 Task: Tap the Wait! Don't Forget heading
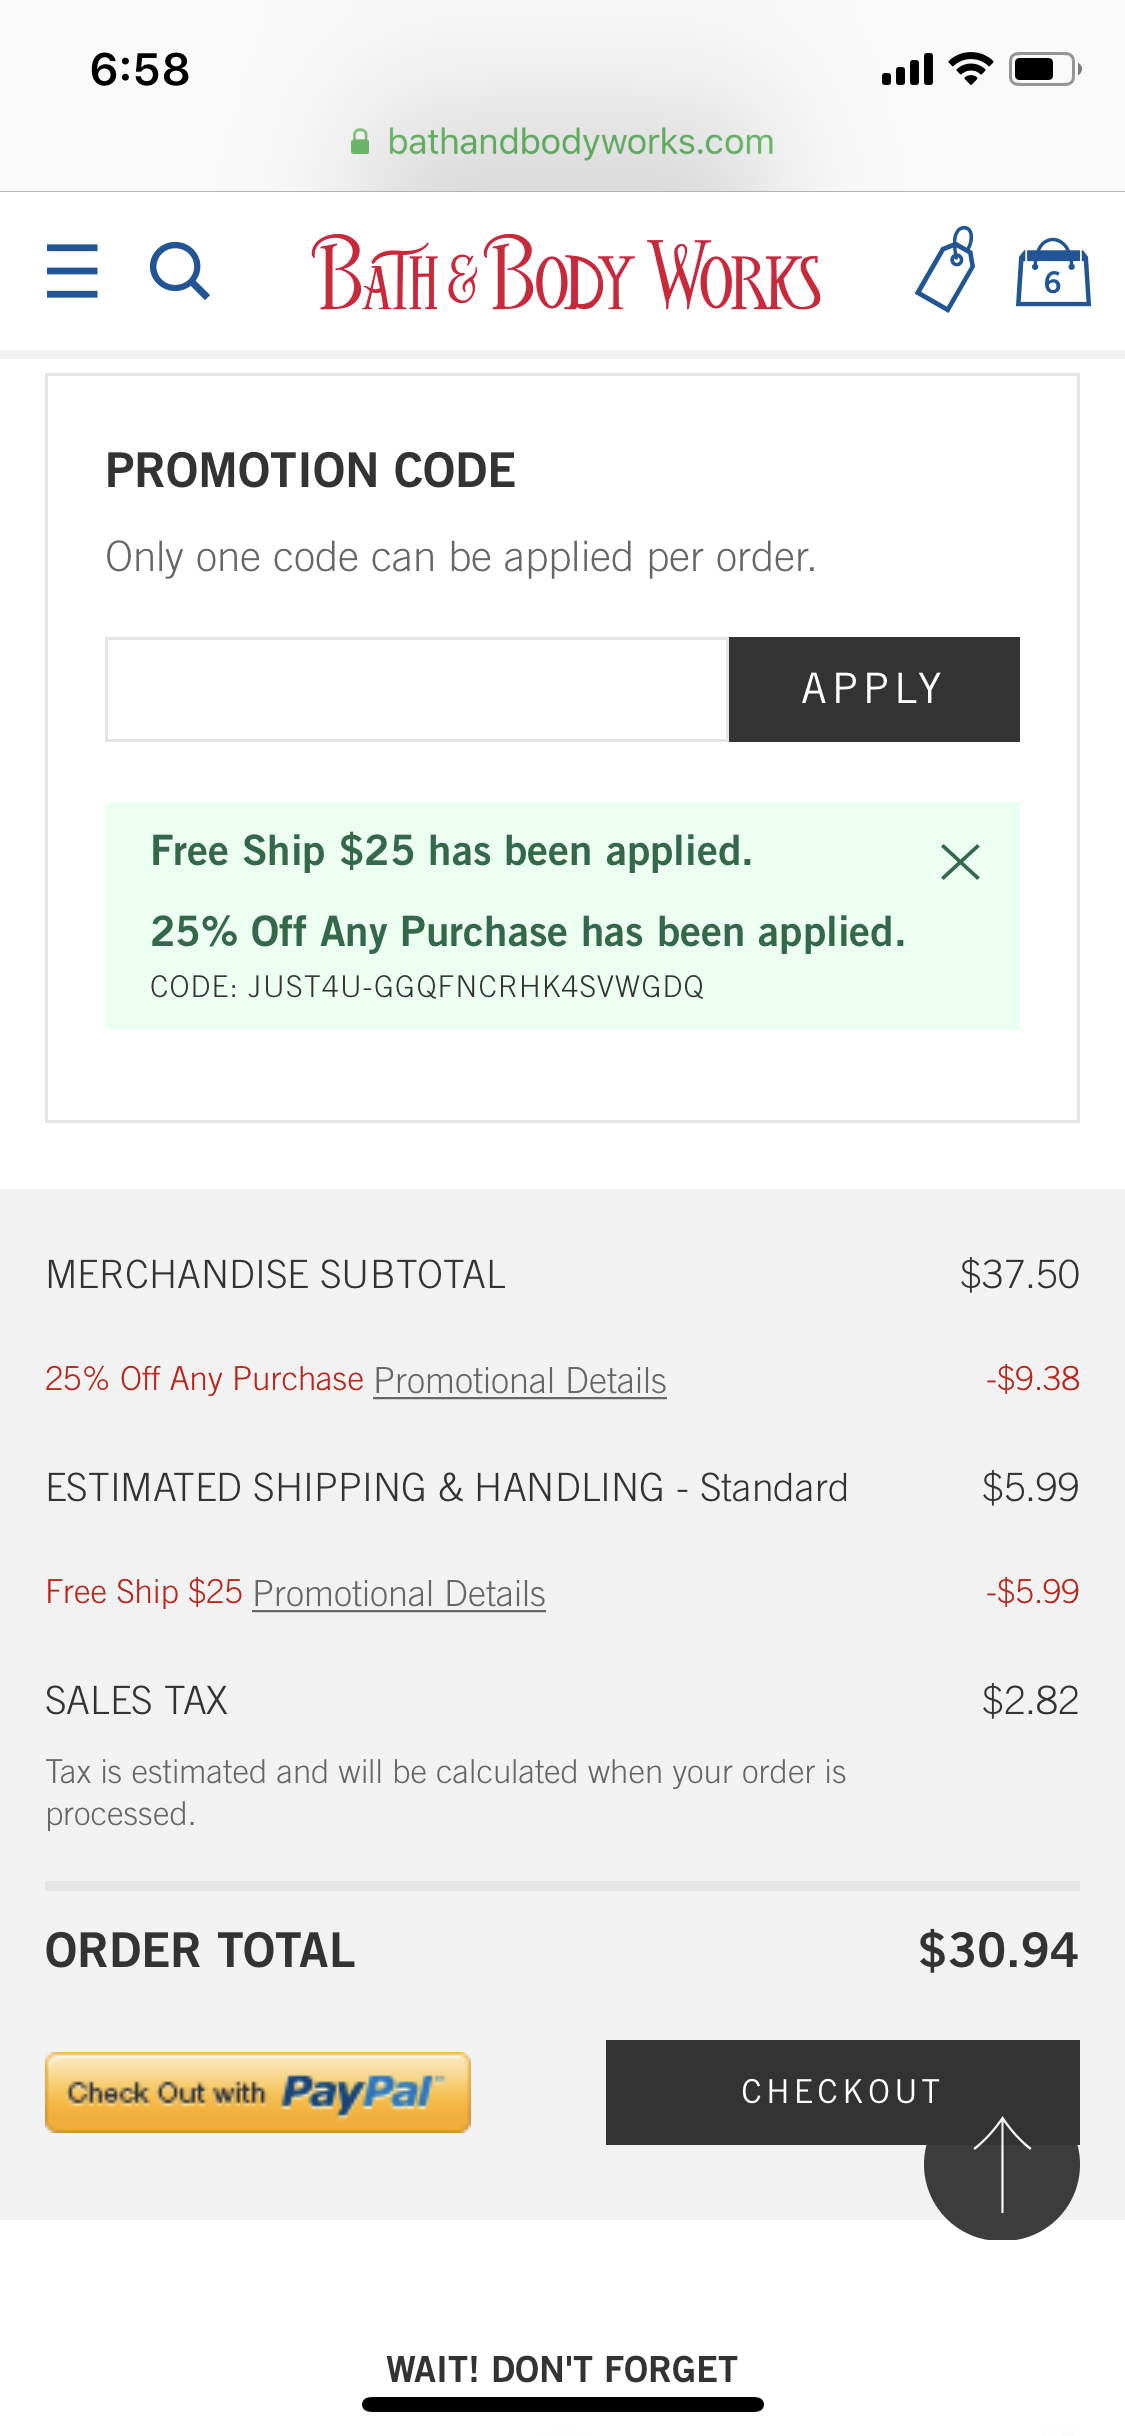point(562,2369)
